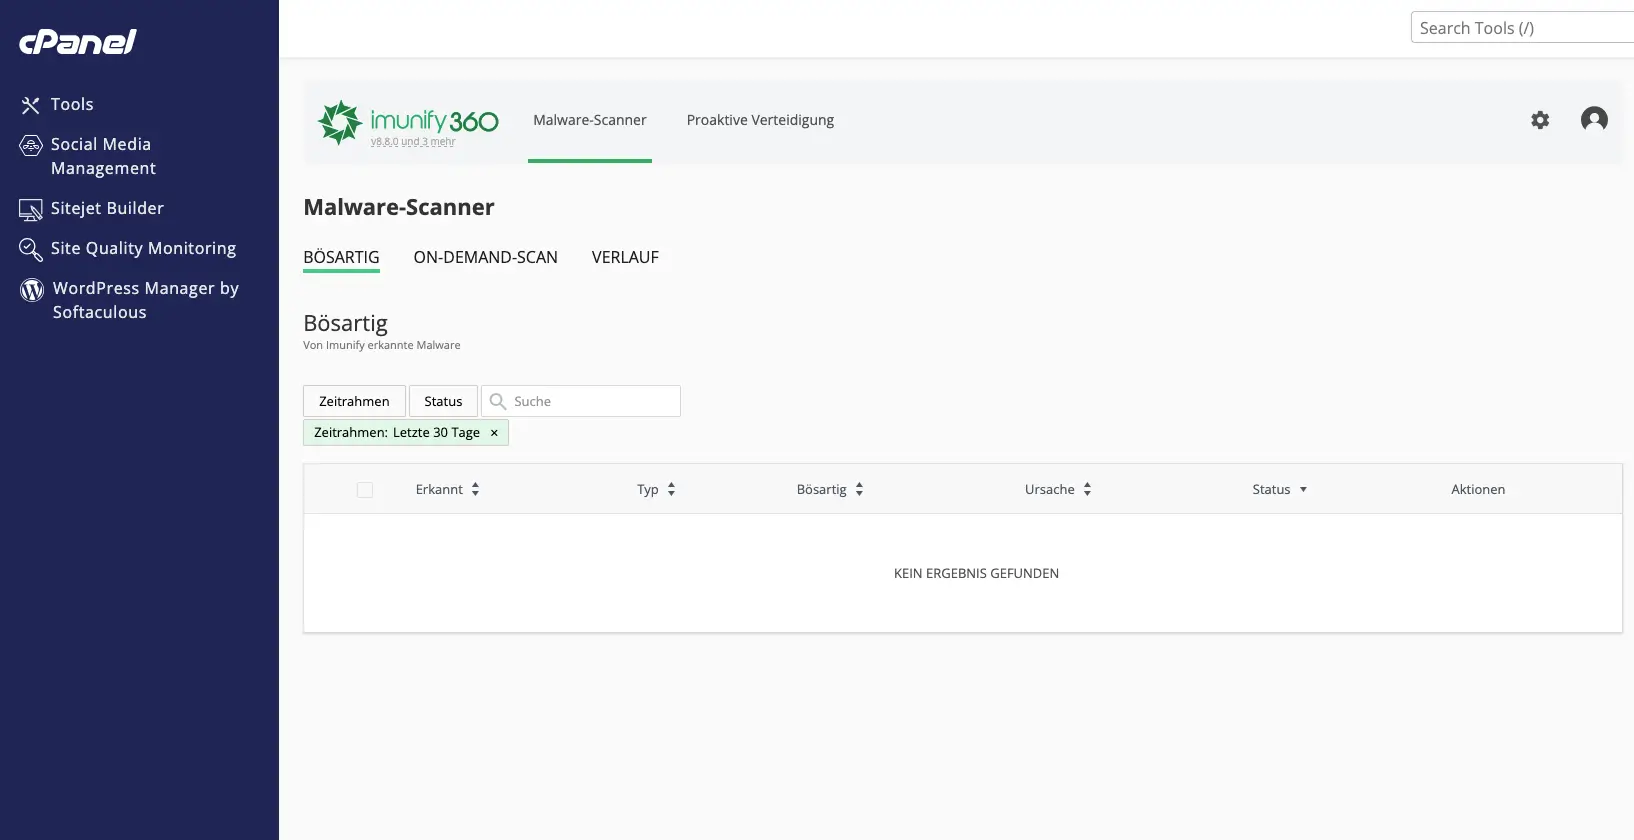
Task: Open the VERLAUF tab
Action: tap(625, 258)
